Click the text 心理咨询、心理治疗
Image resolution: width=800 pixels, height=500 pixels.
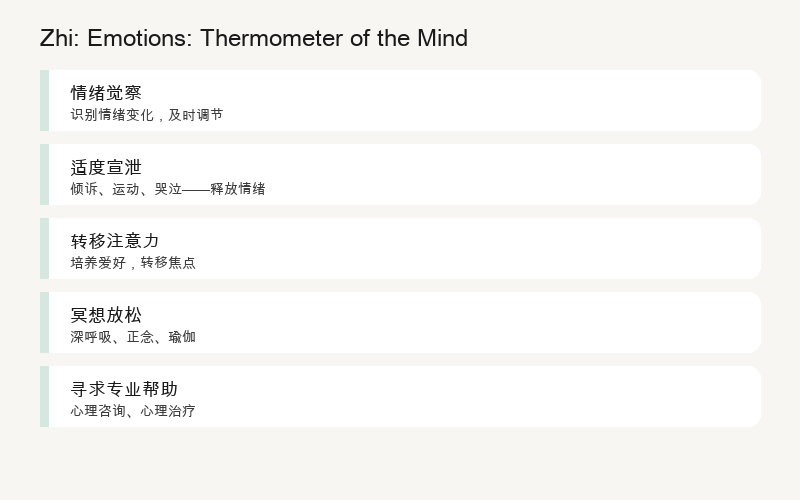[x=133, y=411]
